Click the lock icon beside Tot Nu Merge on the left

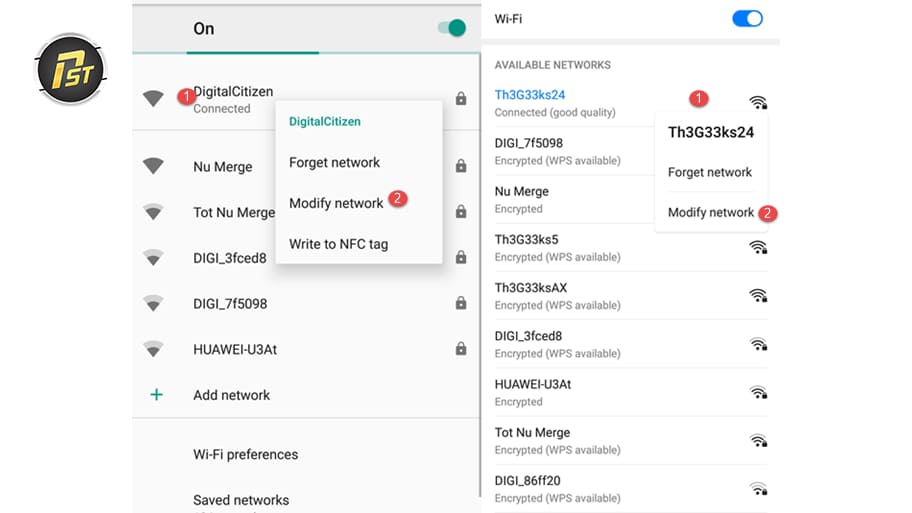pyautogui.click(x=461, y=211)
